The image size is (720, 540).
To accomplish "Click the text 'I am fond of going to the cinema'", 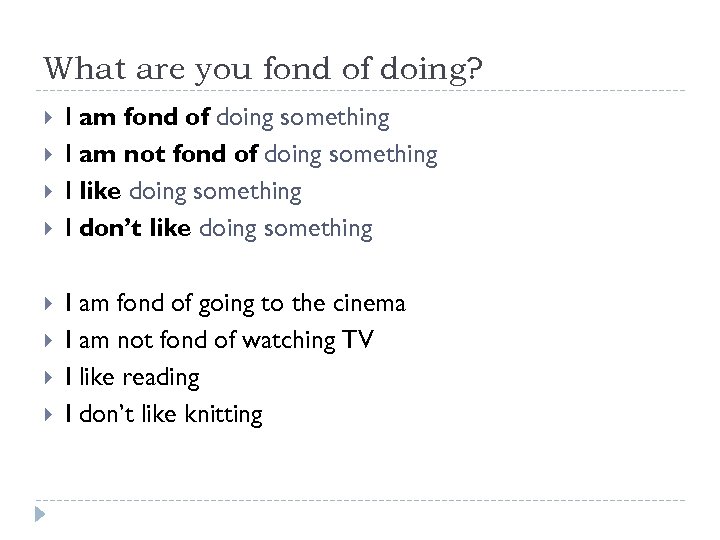I will [x=234, y=303].
